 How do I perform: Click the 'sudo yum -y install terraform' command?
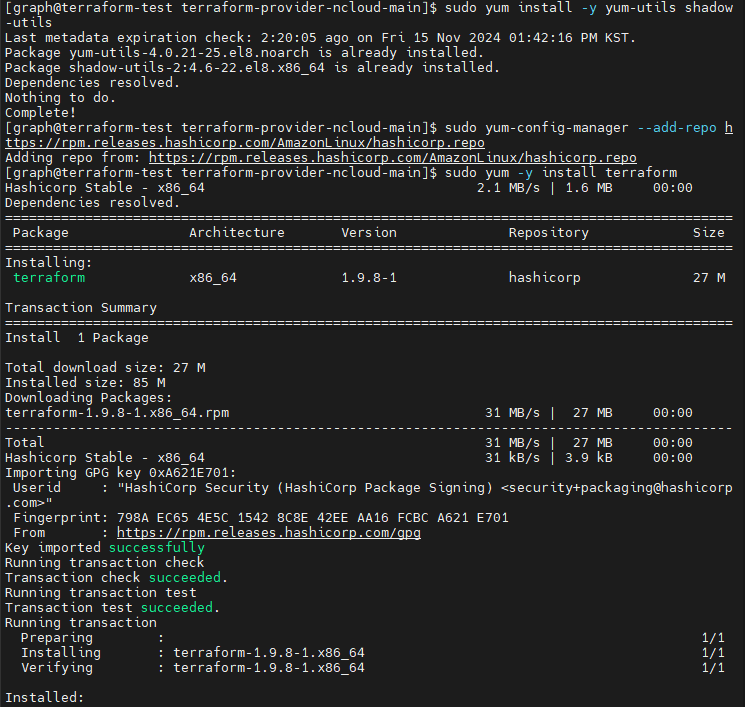[561, 173]
